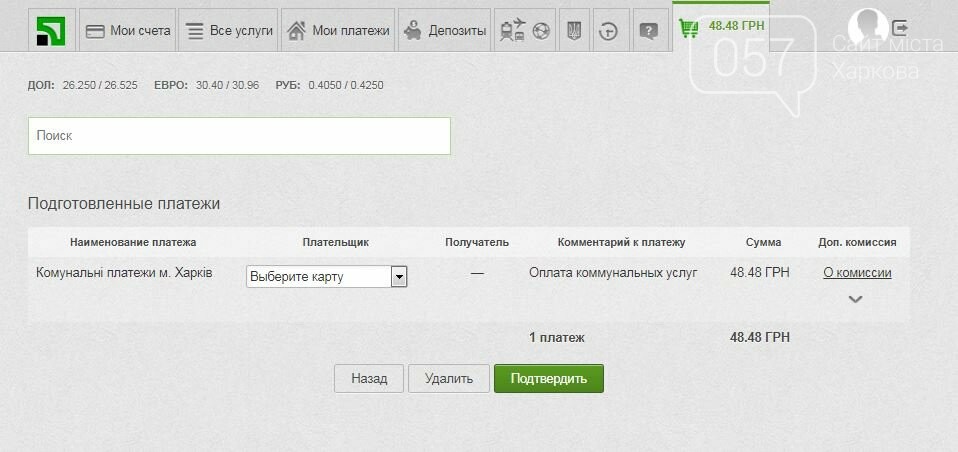
Task: Click the logout exit icon
Action: coord(900,28)
